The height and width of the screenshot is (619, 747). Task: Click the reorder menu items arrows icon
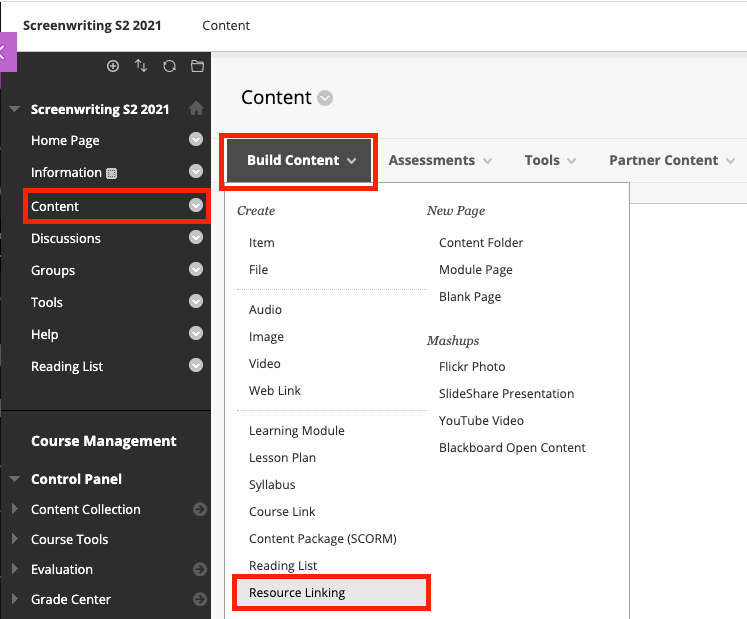point(141,66)
